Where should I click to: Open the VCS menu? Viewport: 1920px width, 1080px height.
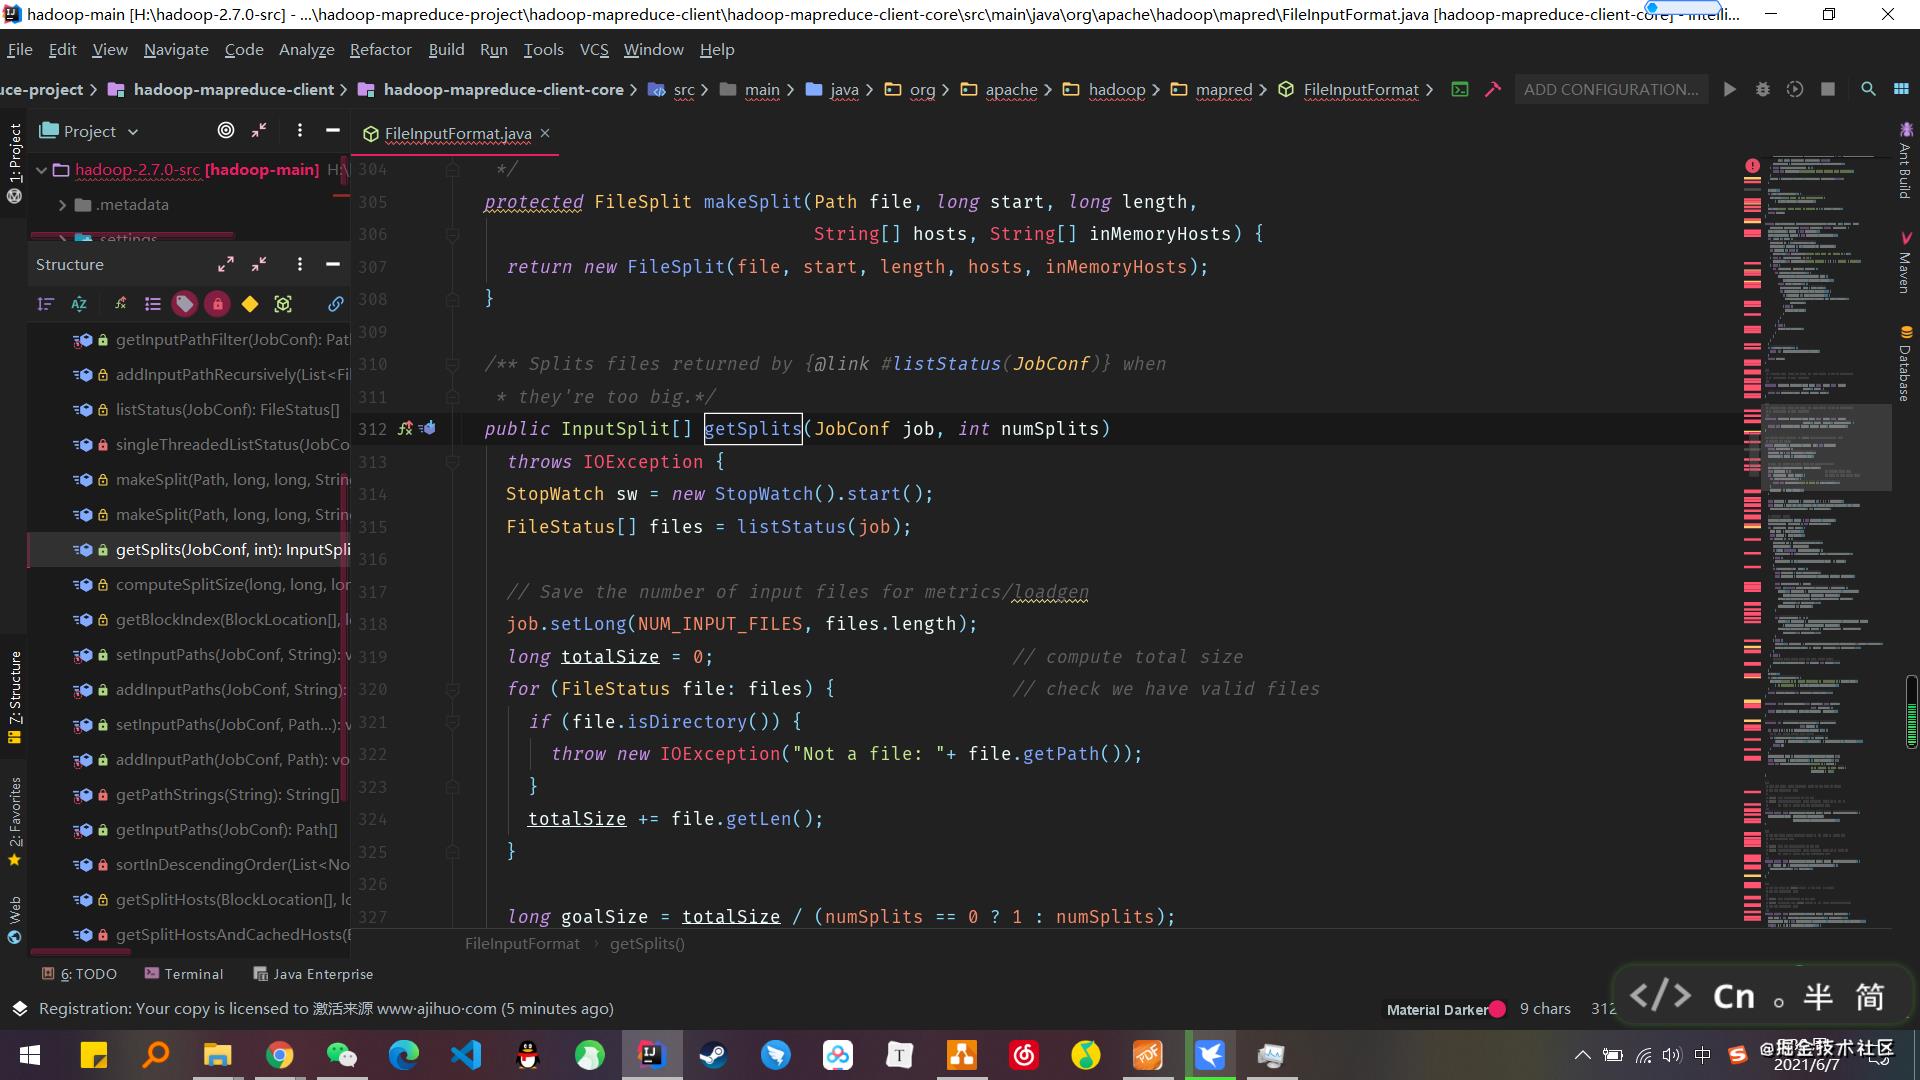click(594, 49)
